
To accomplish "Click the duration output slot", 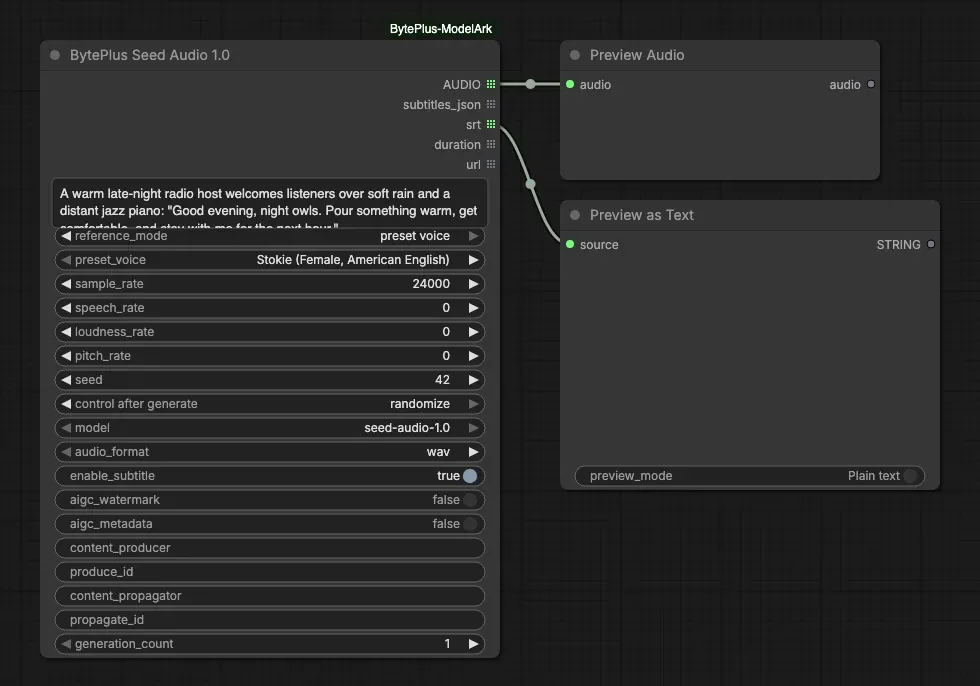I will (x=491, y=144).
